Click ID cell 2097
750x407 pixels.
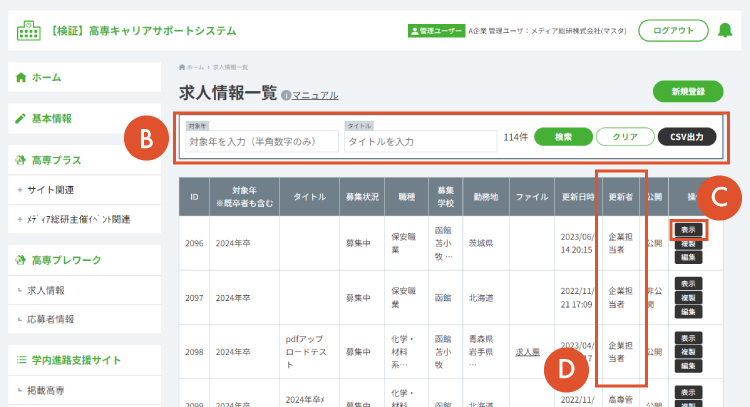[x=194, y=298]
